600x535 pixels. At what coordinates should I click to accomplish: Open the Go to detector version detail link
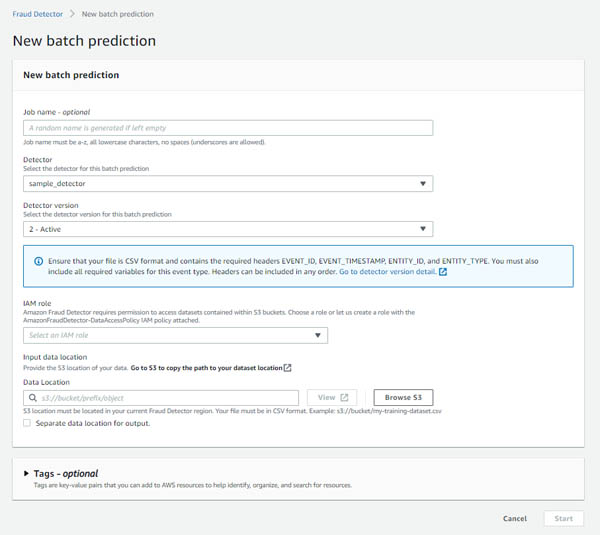(388, 272)
